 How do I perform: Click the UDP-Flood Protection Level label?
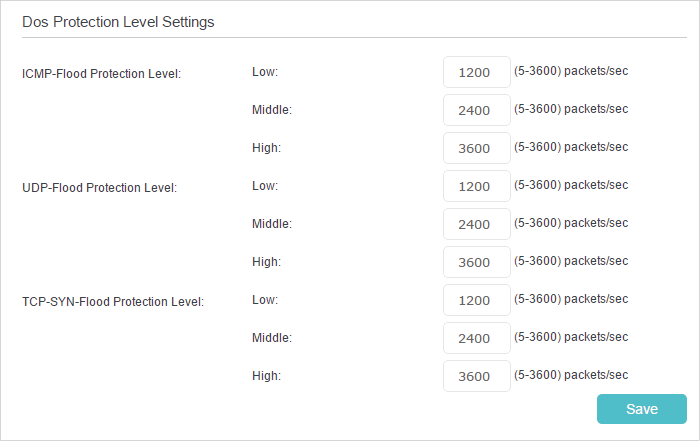point(100,188)
